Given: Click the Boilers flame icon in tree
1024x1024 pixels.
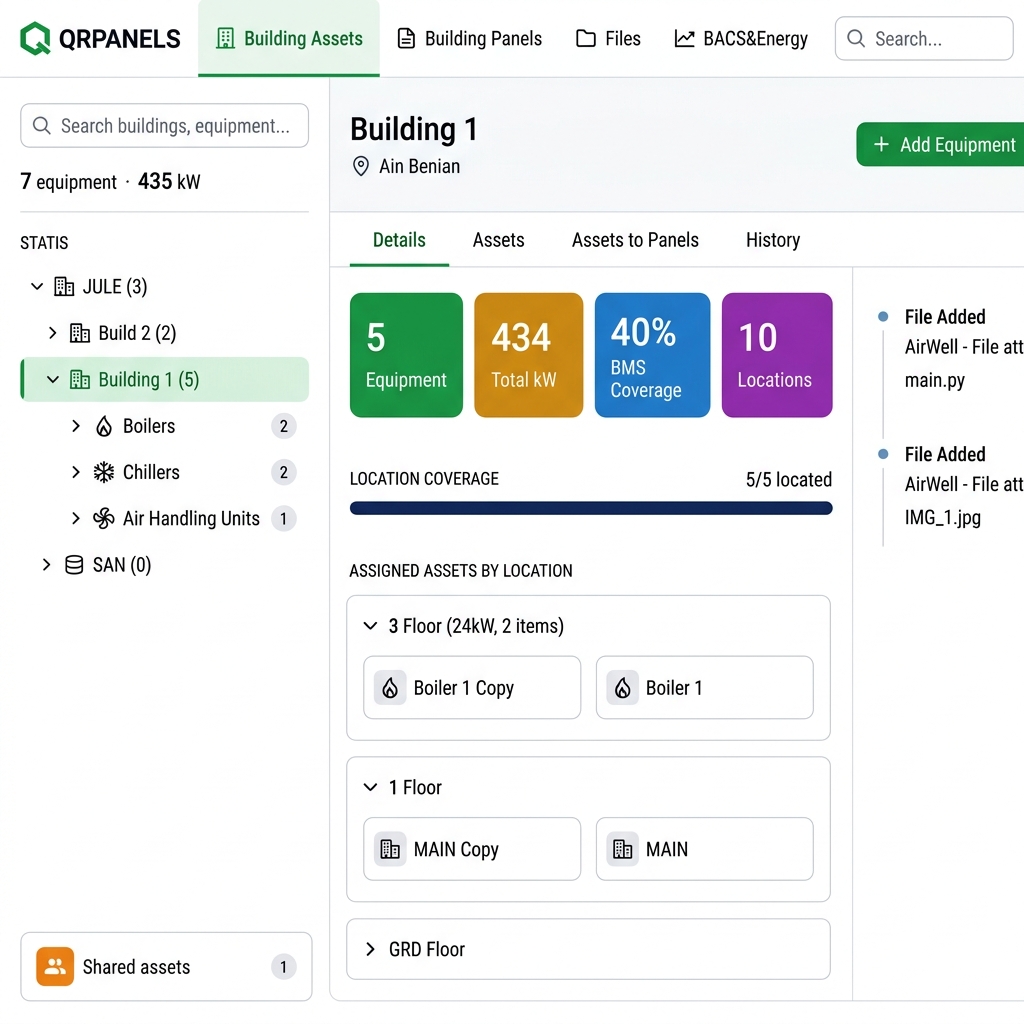Looking at the screenshot, I should point(104,426).
